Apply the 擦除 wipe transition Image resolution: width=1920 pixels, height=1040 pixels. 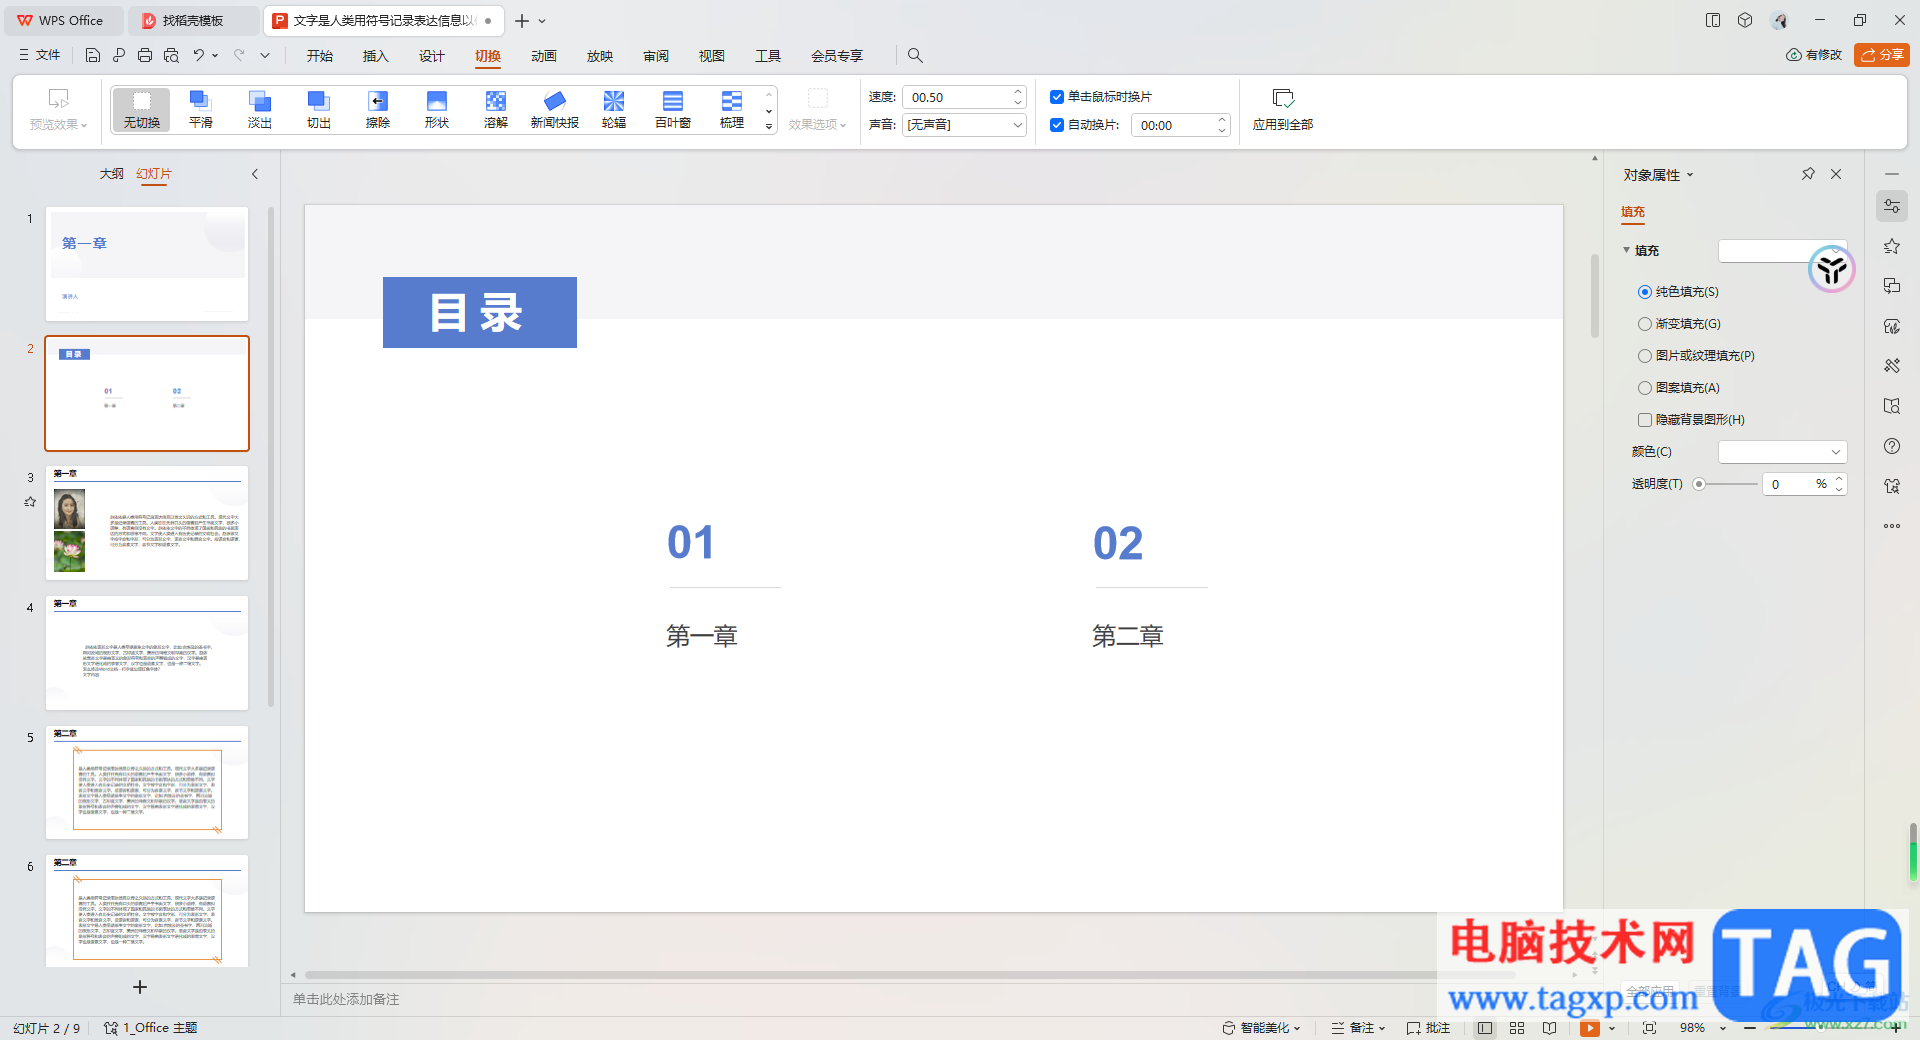point(378,109)
